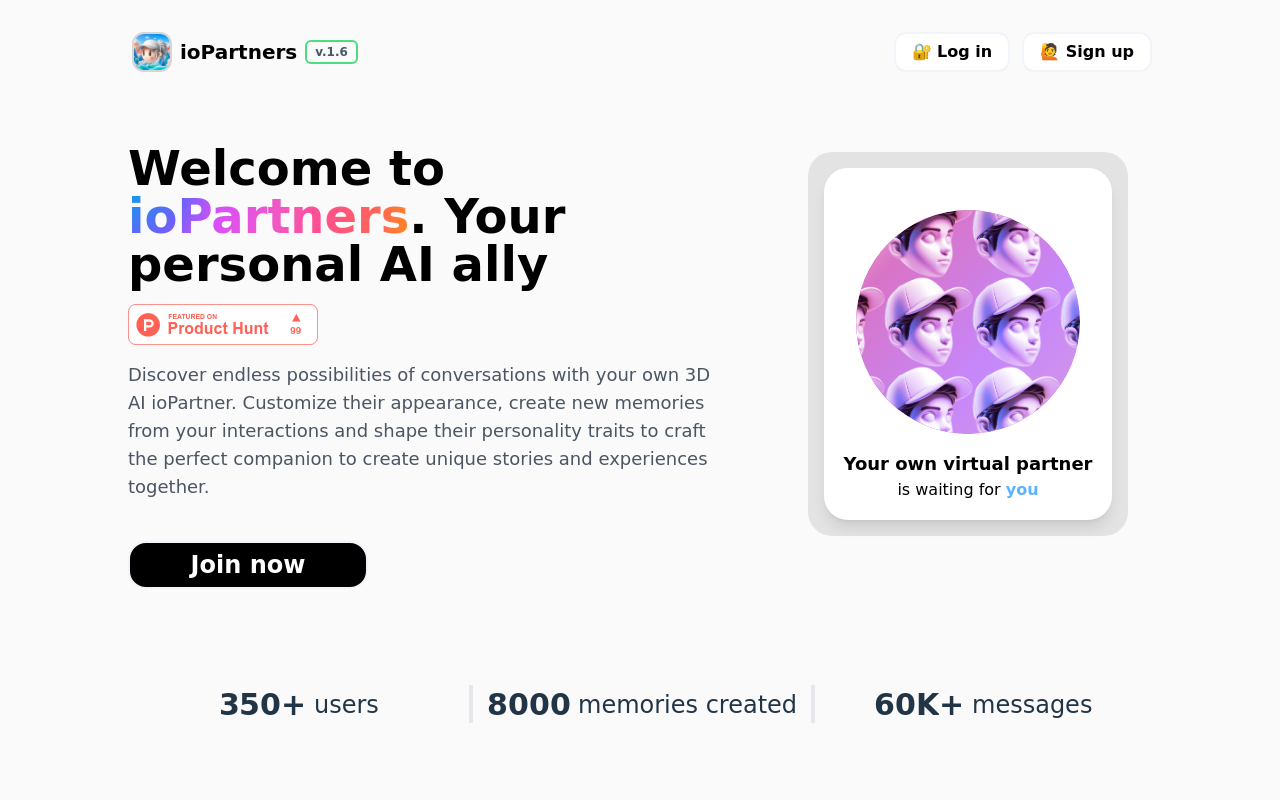The height and width of the screenshot is (800, 1280).
Task: Open the 'Featured on Product Hunt' text
Action: tap(218, 325)
